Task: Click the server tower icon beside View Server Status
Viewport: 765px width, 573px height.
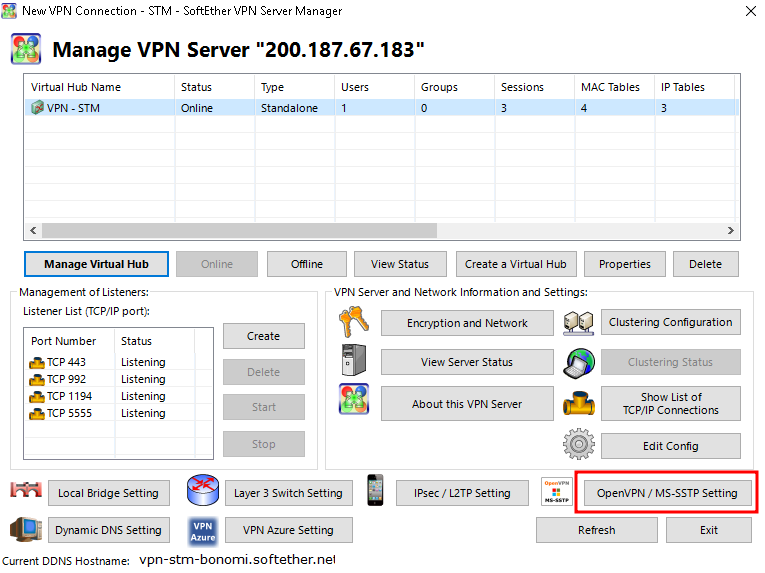Action: 354,360
